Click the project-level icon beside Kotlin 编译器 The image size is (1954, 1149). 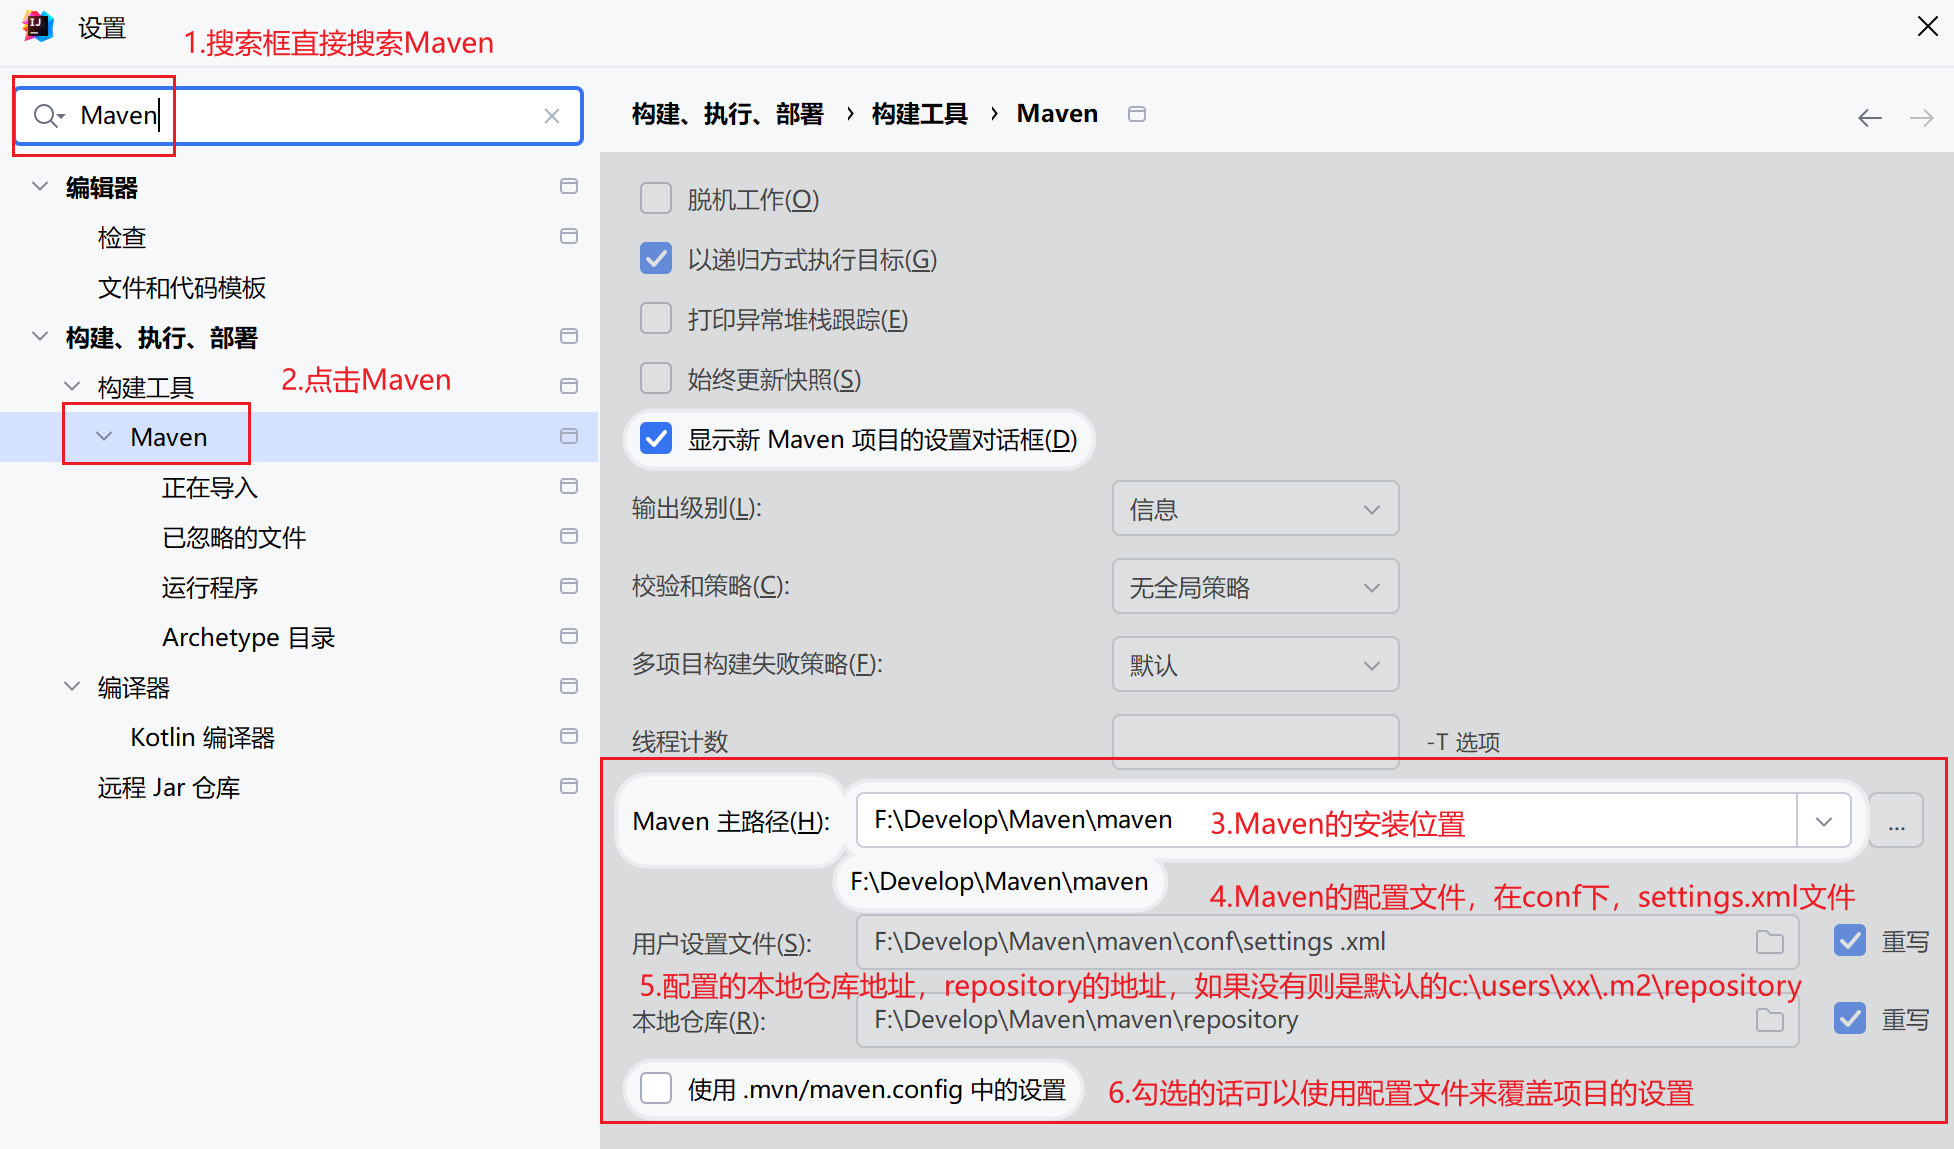click(x=569, y=736)
